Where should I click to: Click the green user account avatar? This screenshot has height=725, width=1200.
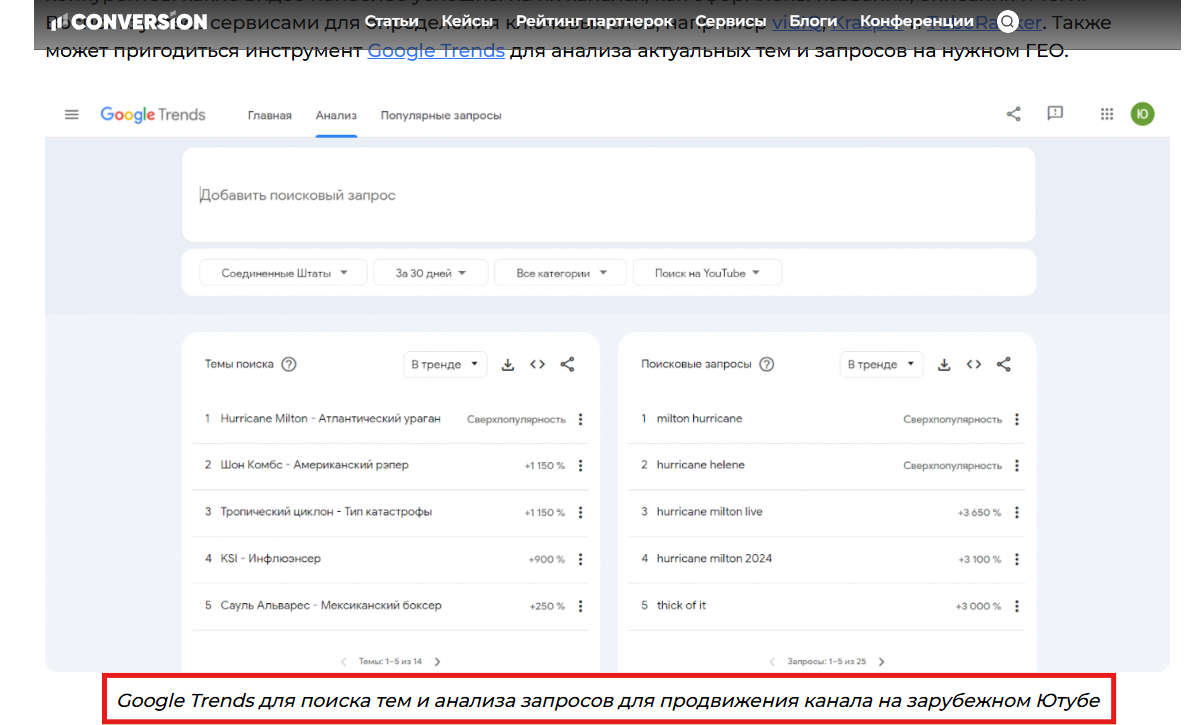[1142, 114]
